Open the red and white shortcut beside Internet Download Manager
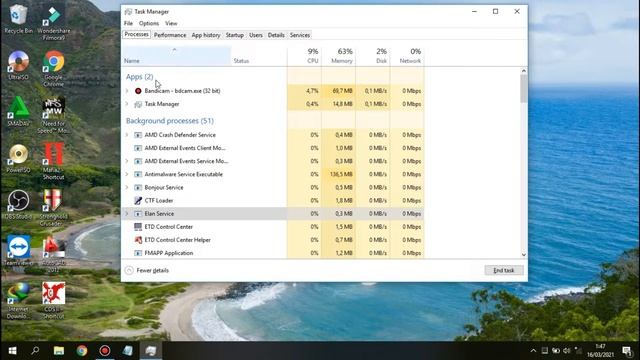Screen dimensions: 640x360 53,301
